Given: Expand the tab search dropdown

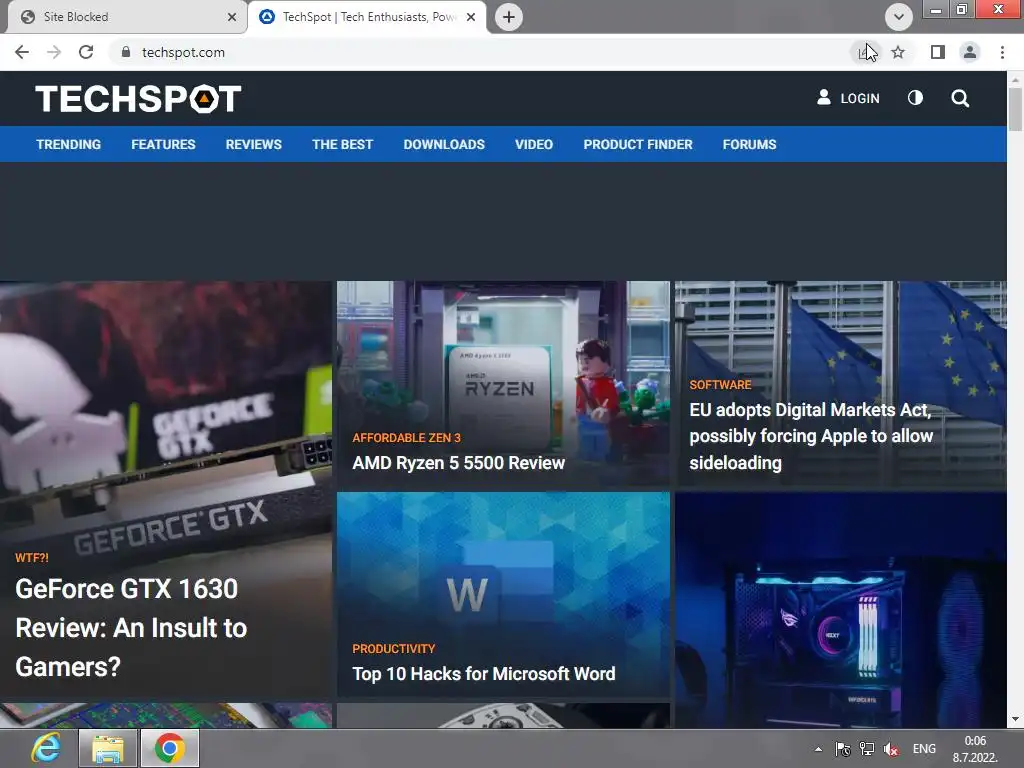Looking at the screenshot, I should (x=899, y=17).
